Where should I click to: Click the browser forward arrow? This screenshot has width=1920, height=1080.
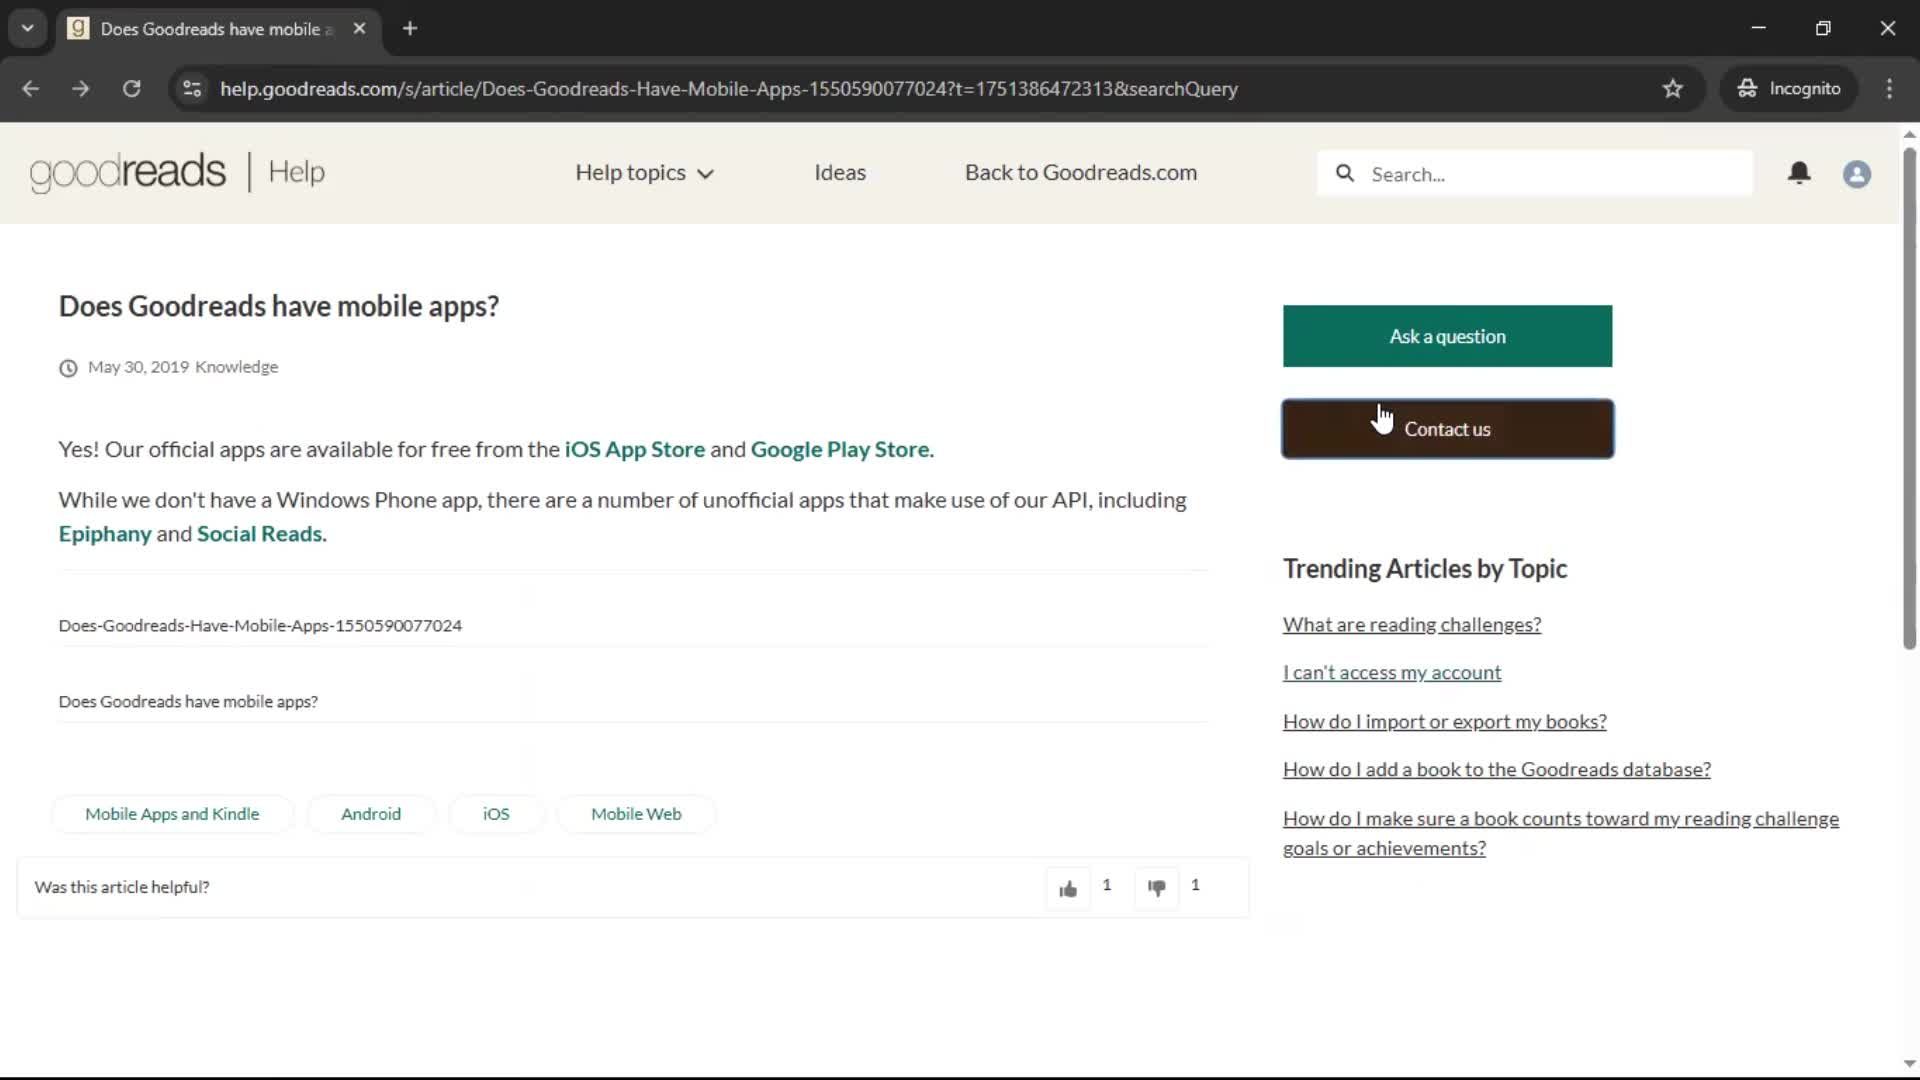81,88
